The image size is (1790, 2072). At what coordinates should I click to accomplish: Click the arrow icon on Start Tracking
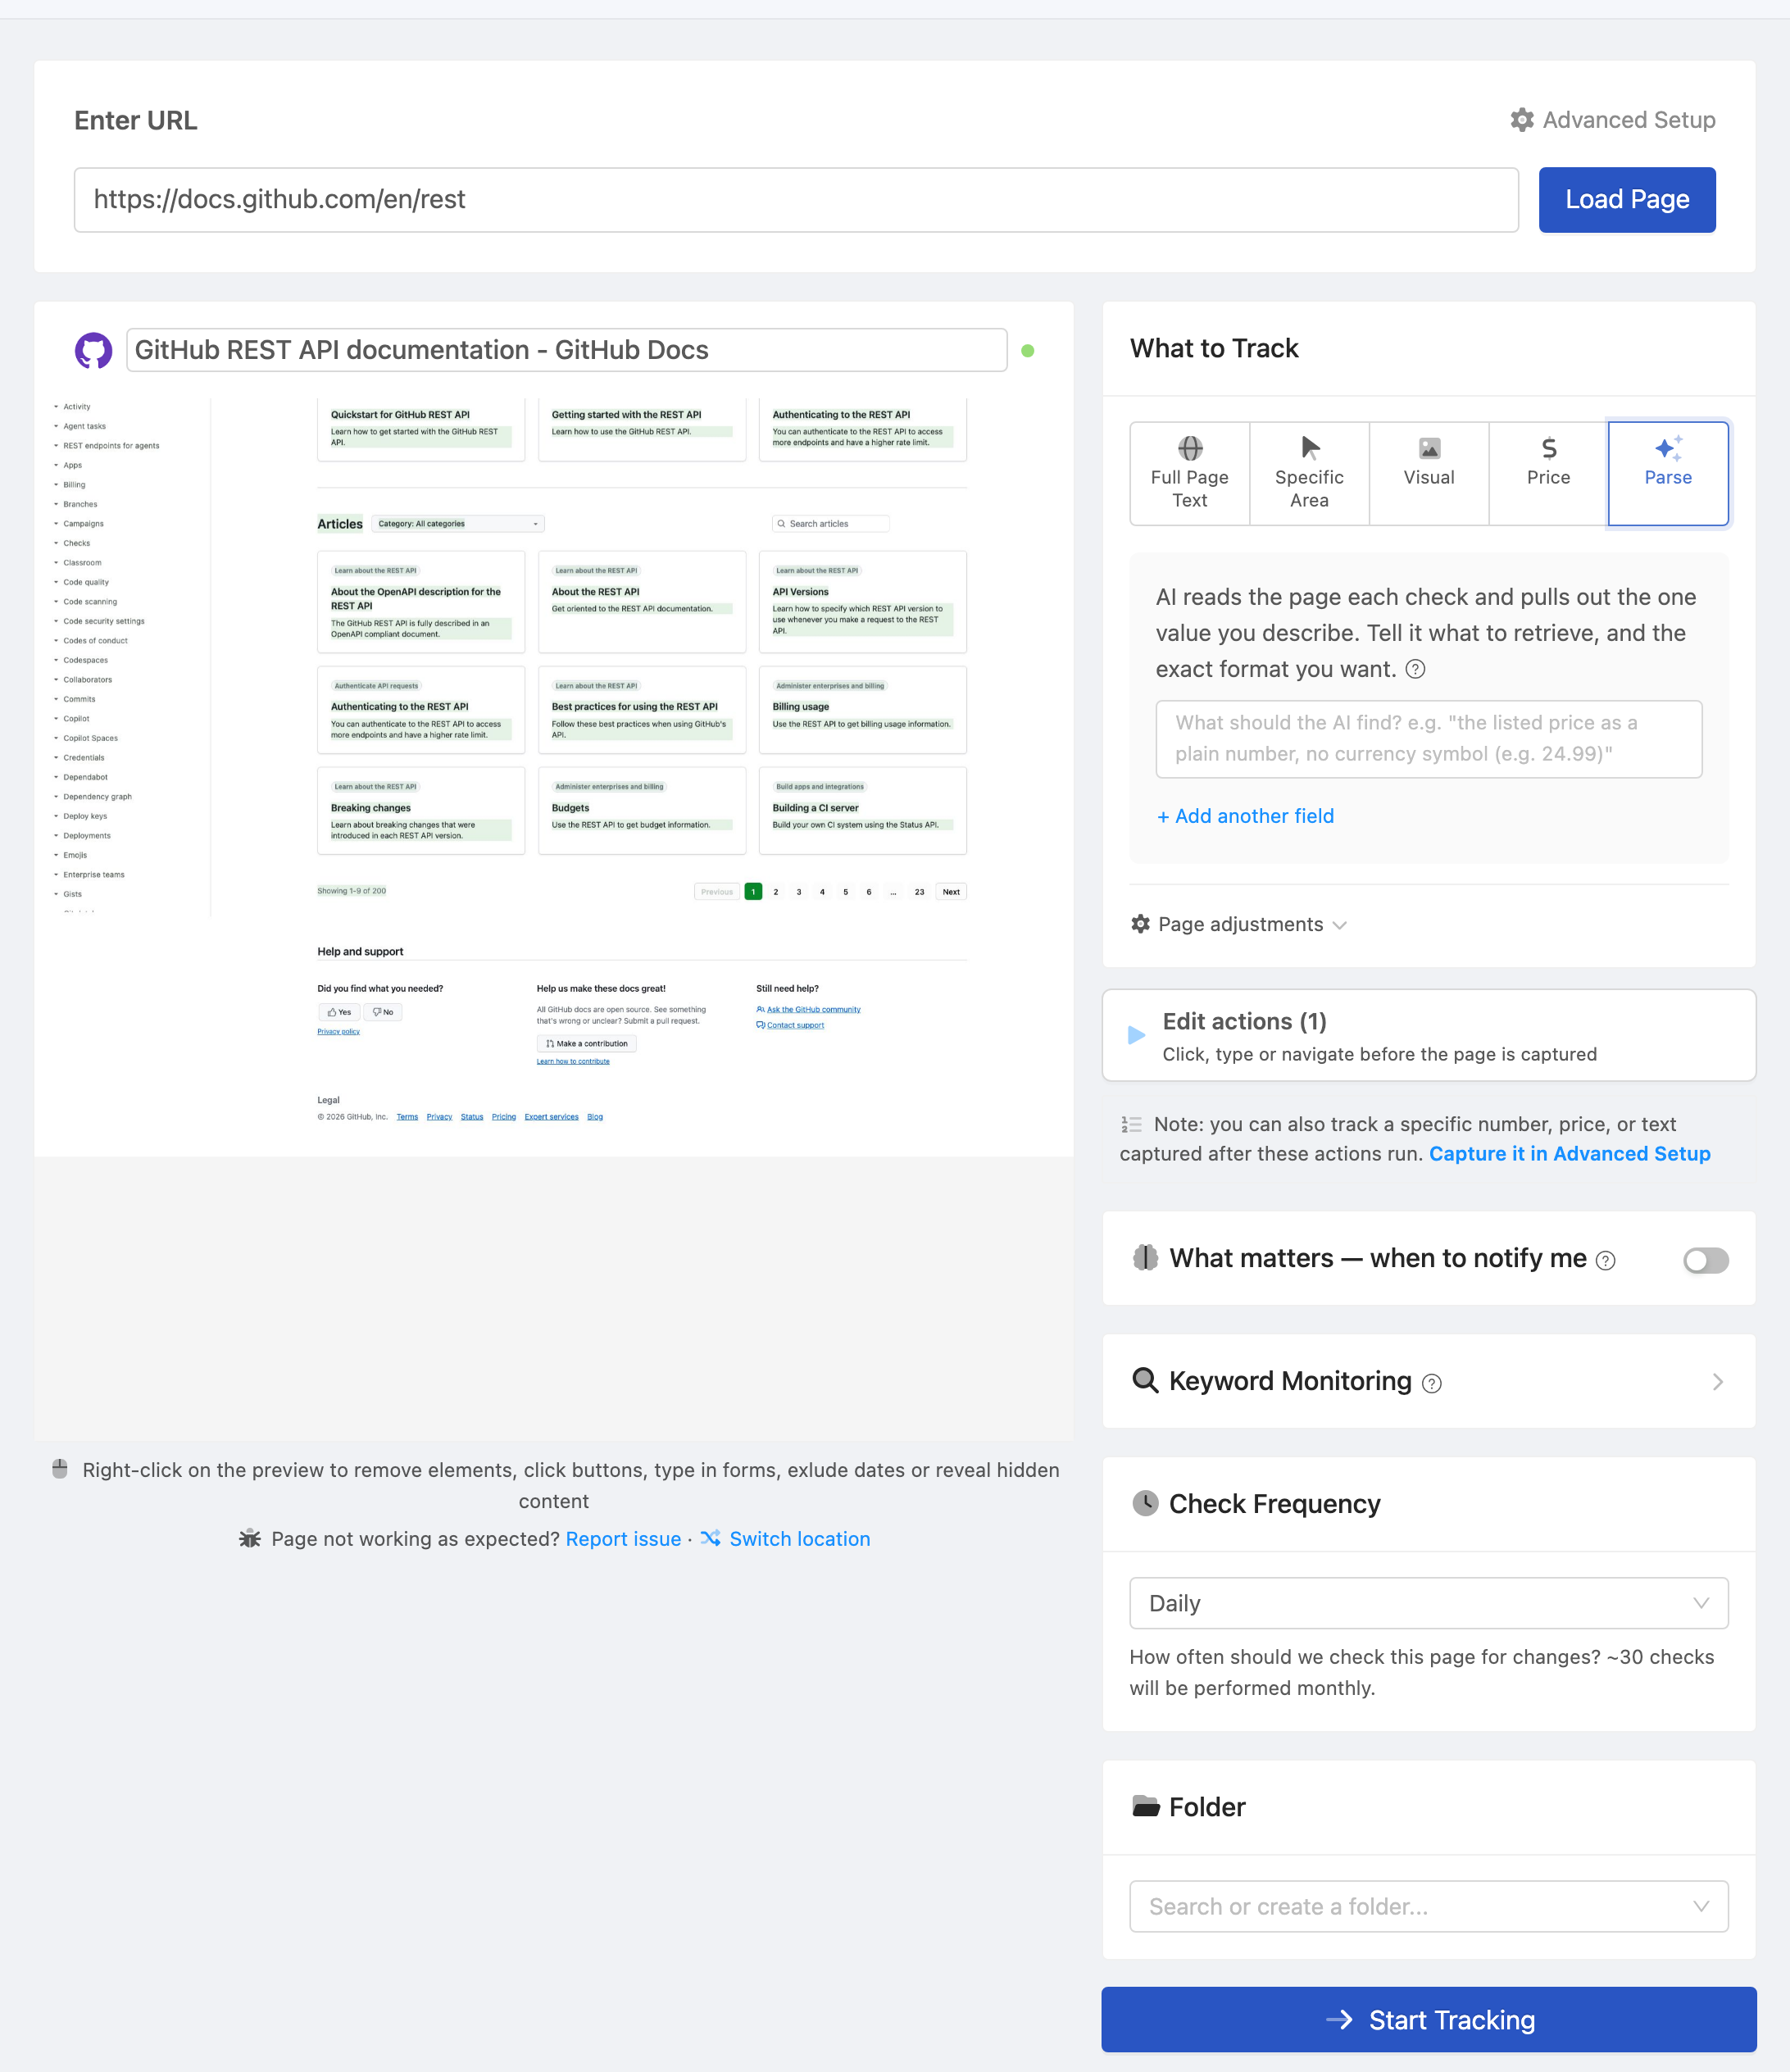tap(1339, 2019)
